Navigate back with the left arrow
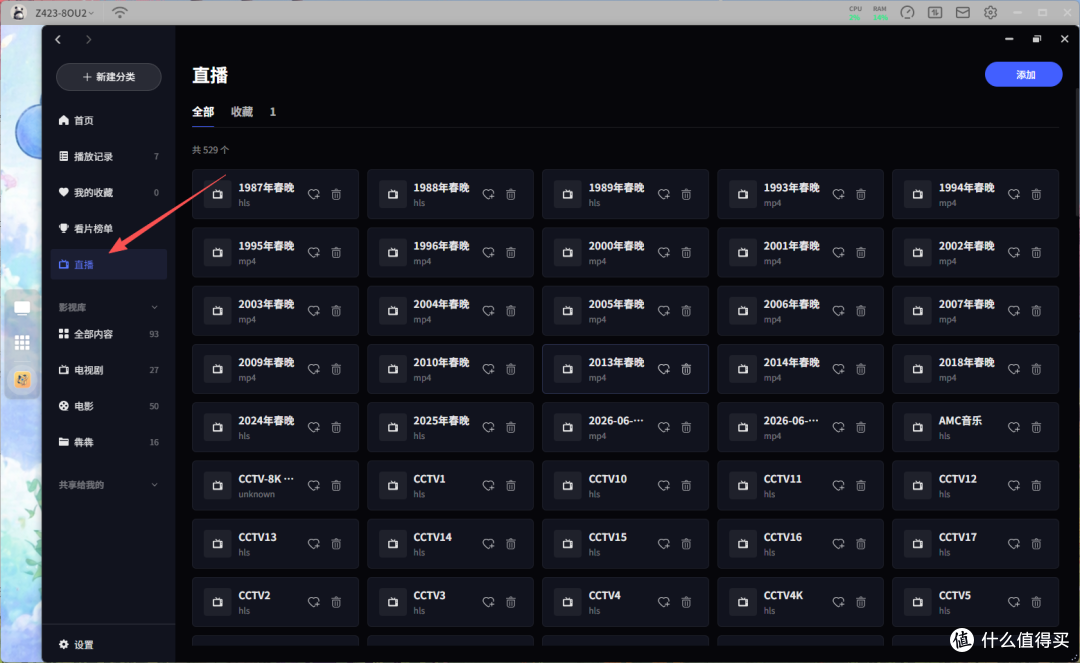The height and width of the screenshot is (663, 1080). (59, 40)
